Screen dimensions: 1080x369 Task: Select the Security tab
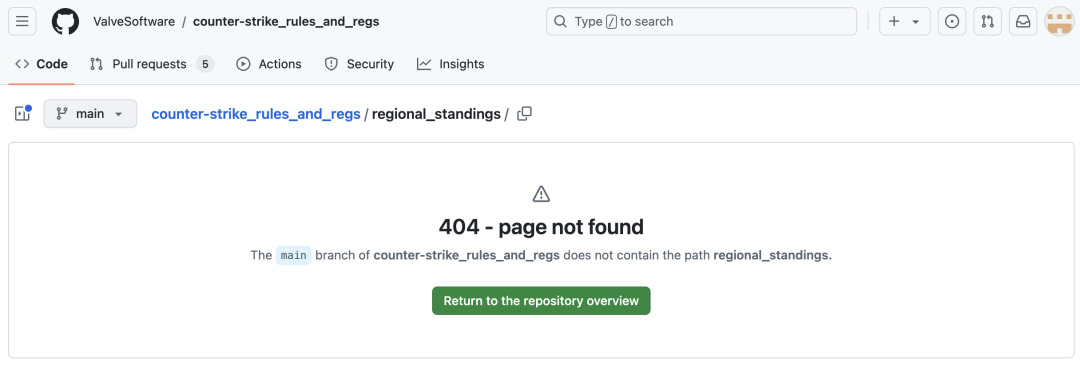[359, 64]
